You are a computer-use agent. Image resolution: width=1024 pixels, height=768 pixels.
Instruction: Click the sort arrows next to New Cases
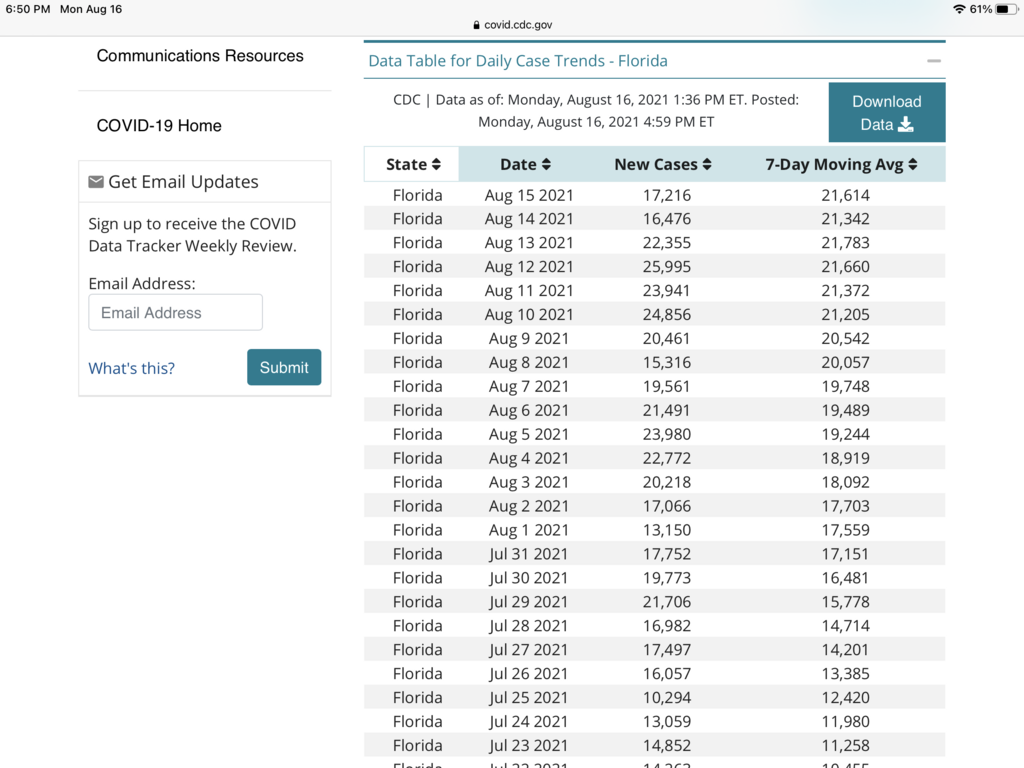(707, 165)
